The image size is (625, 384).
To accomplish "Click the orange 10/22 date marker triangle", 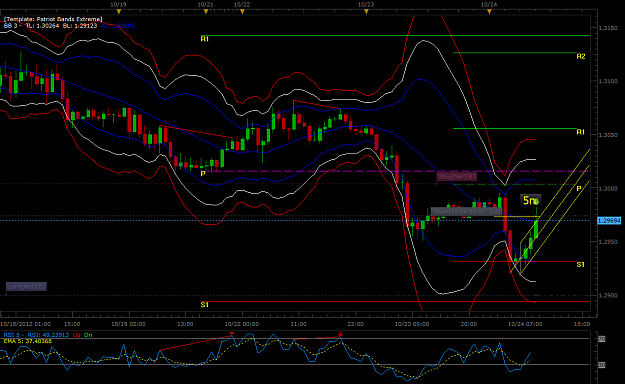I will (242, 12).
